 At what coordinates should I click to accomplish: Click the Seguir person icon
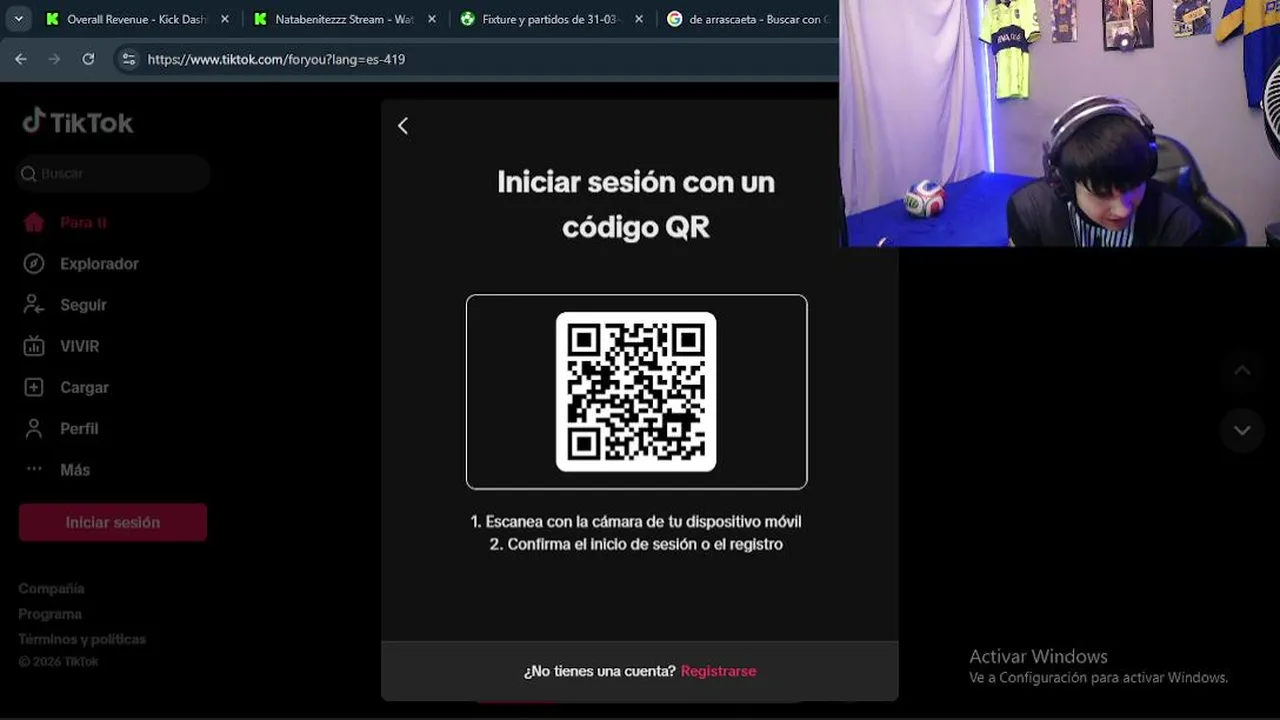pos(34,305)
